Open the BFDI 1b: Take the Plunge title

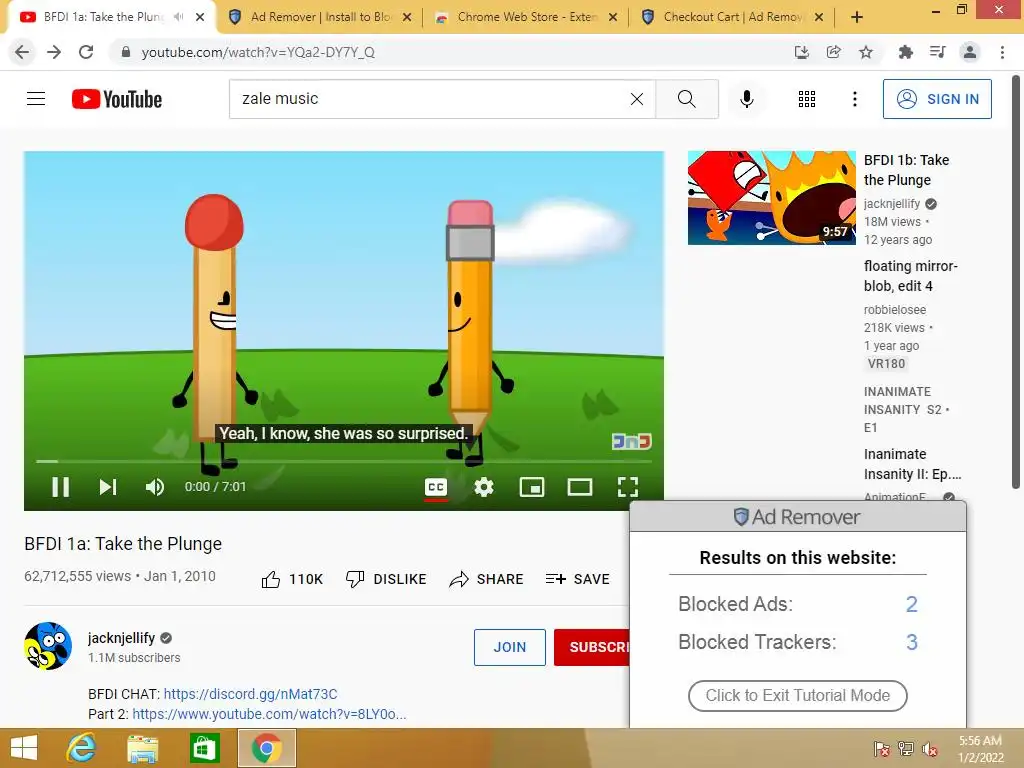[x=906, y=170]
